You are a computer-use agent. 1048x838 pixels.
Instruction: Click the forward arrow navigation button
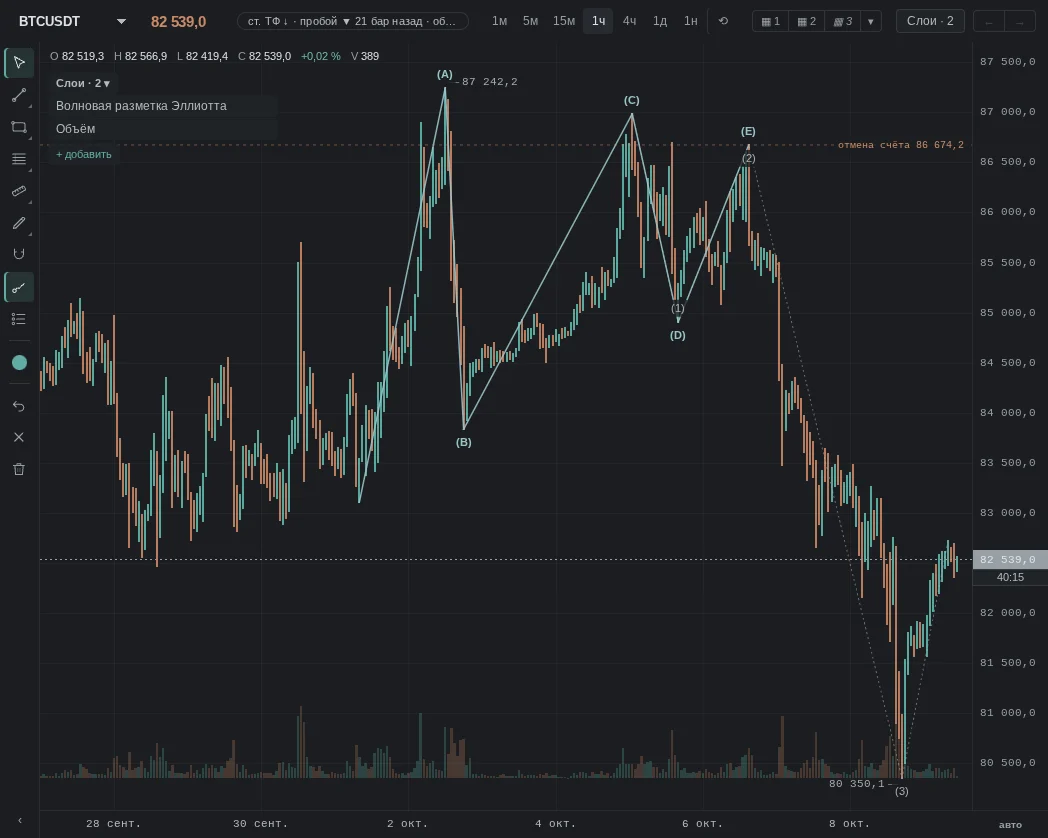tap(1019, 22)
